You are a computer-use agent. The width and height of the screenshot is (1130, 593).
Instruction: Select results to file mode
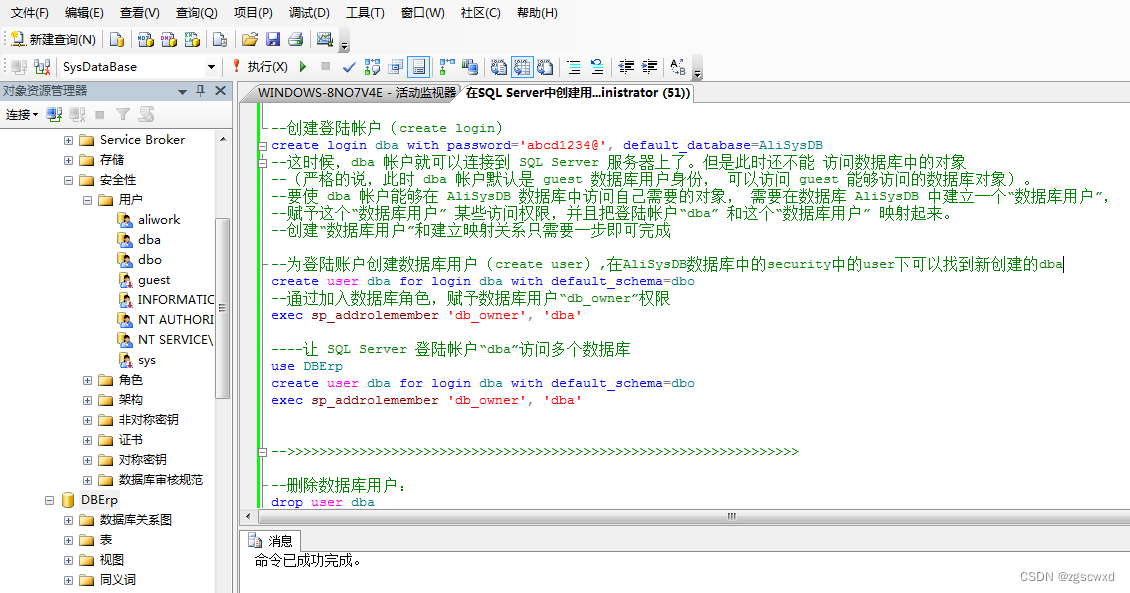coord(545,67)
